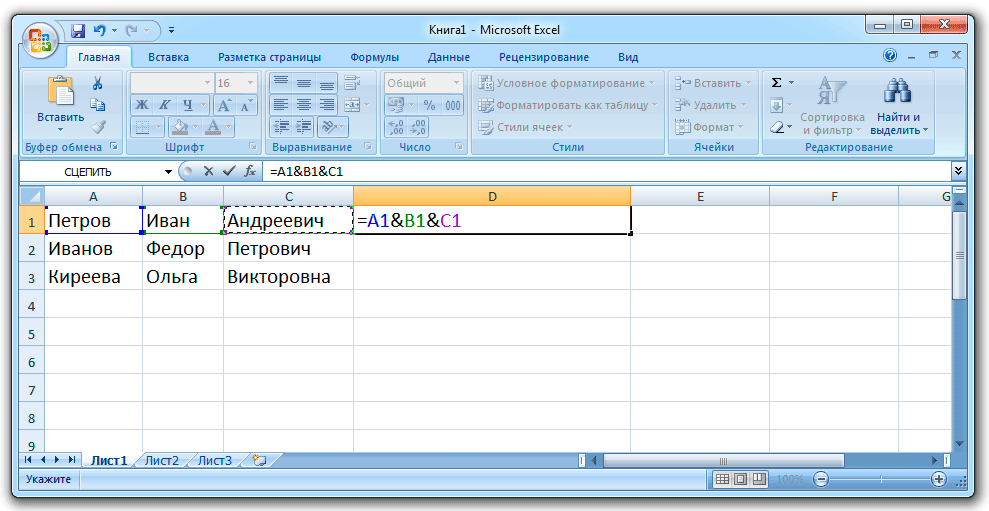
Task: Open the cell borders dropdown arrow
Action: click(158, 127)
